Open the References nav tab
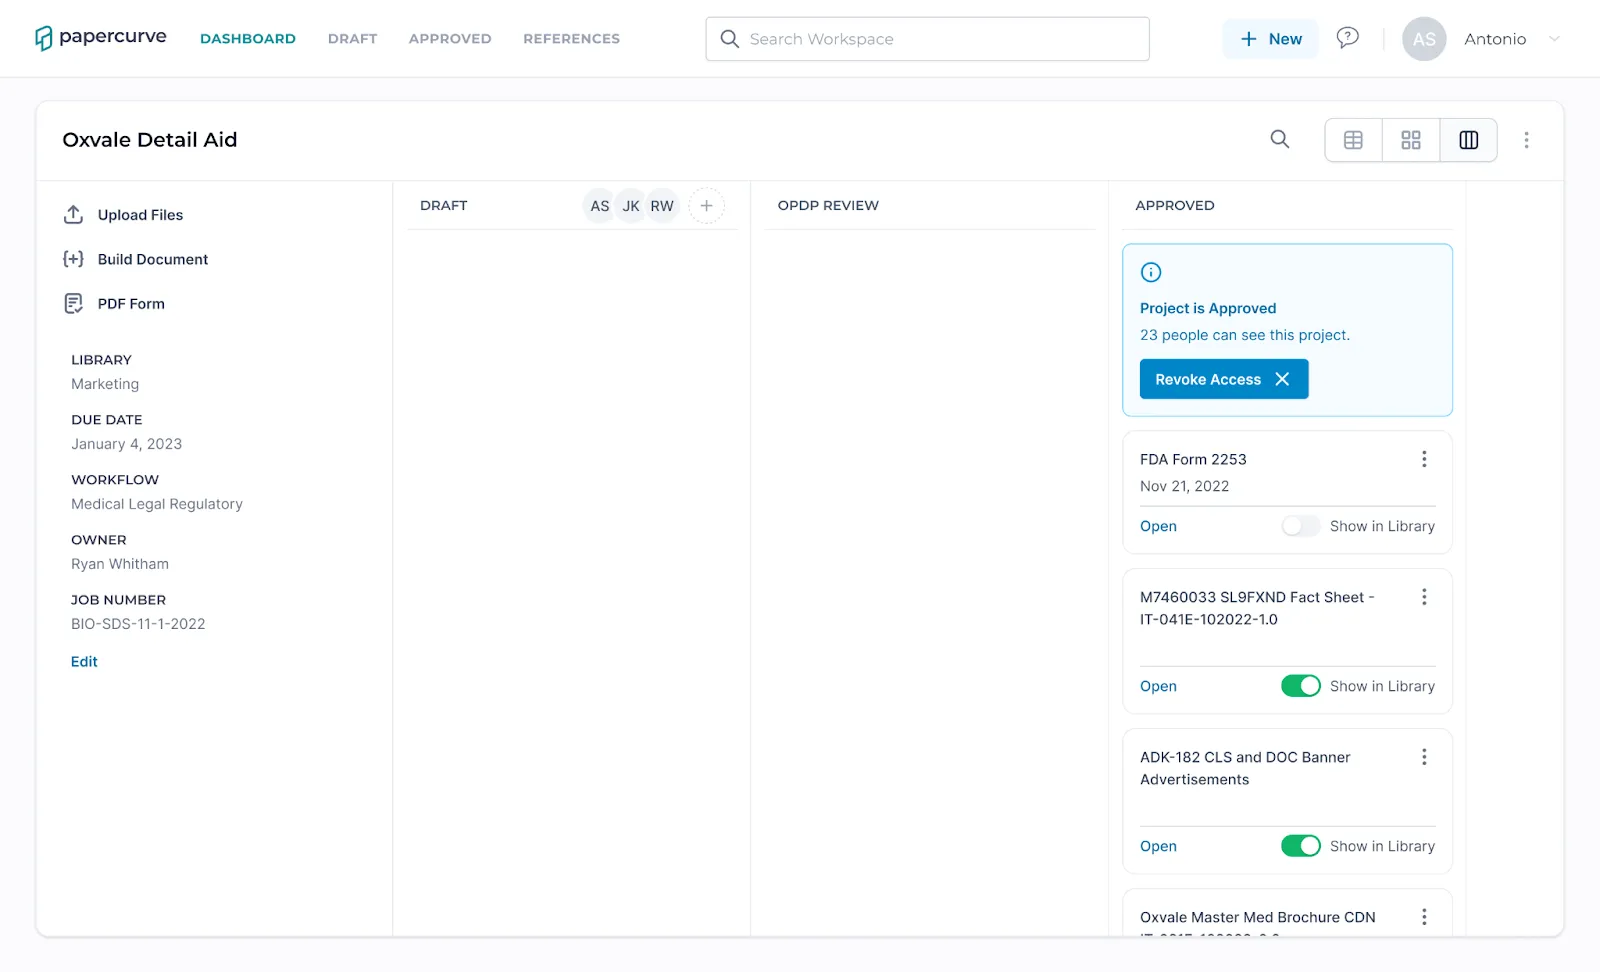Viewport: 1600px width, 972px height. click(571, 39)
